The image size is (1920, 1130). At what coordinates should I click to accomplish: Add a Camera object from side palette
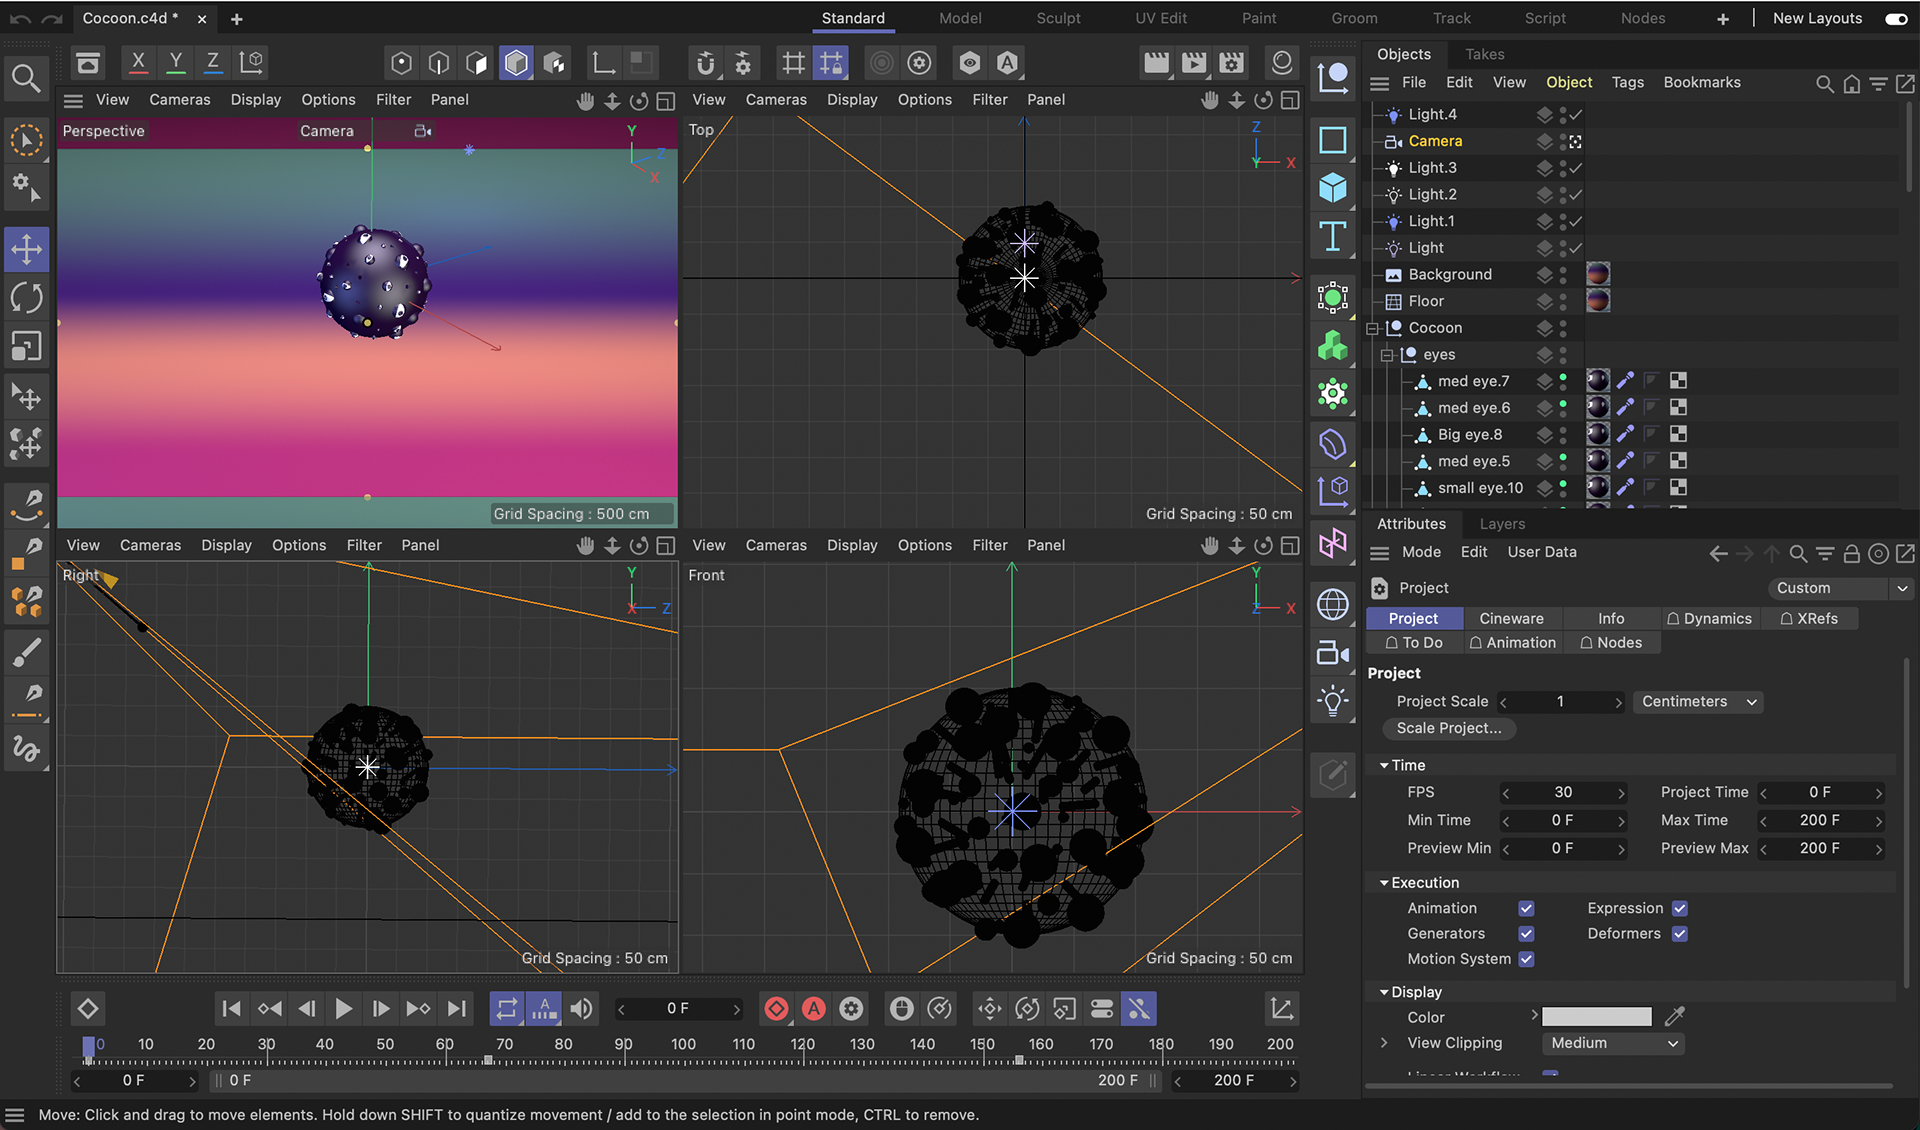[x=1333, y=653]
